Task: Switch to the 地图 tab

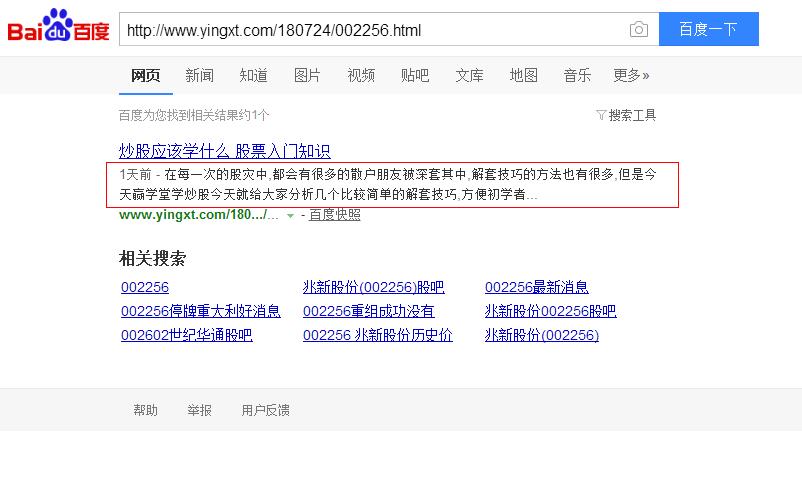Action: (523, 76)
